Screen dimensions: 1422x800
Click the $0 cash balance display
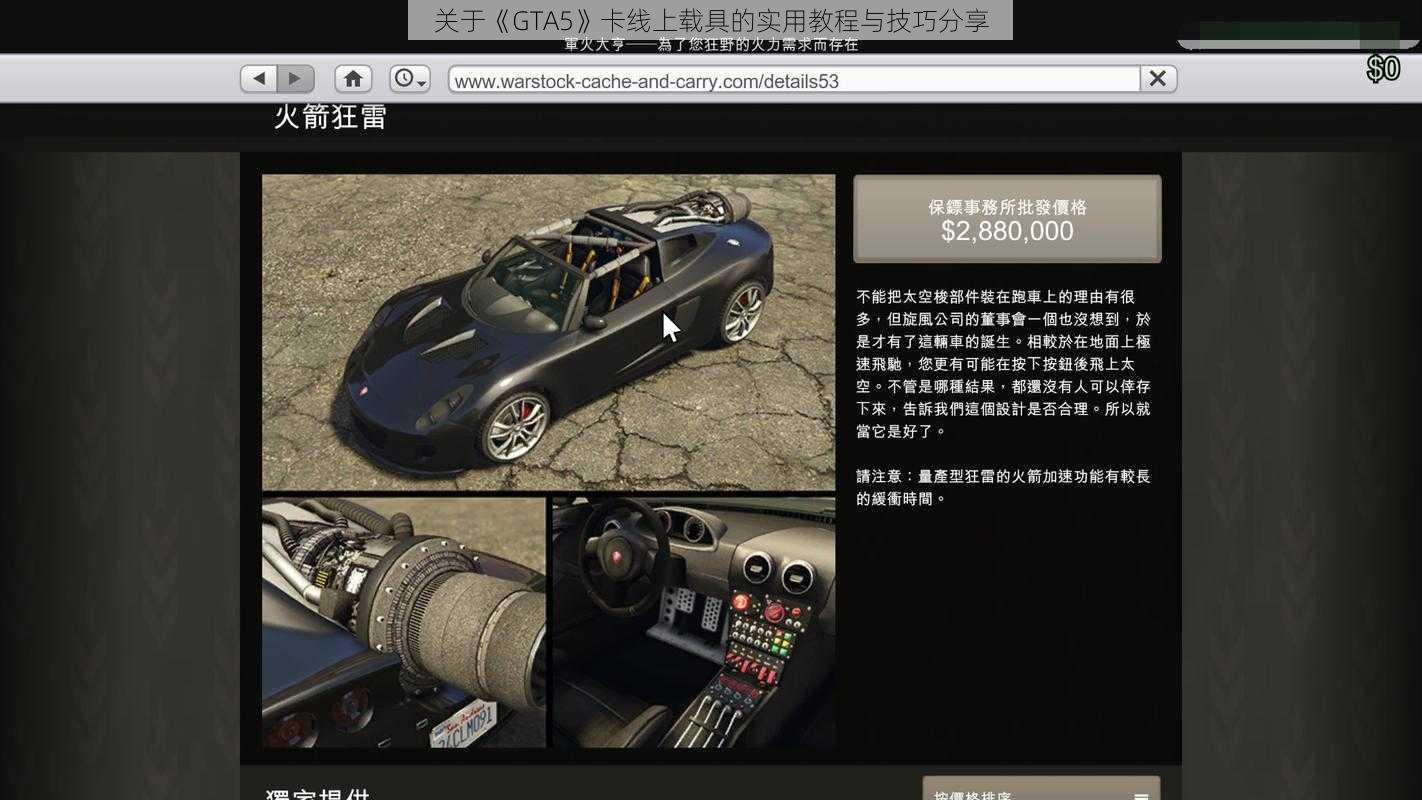[x=1383, y=69]
